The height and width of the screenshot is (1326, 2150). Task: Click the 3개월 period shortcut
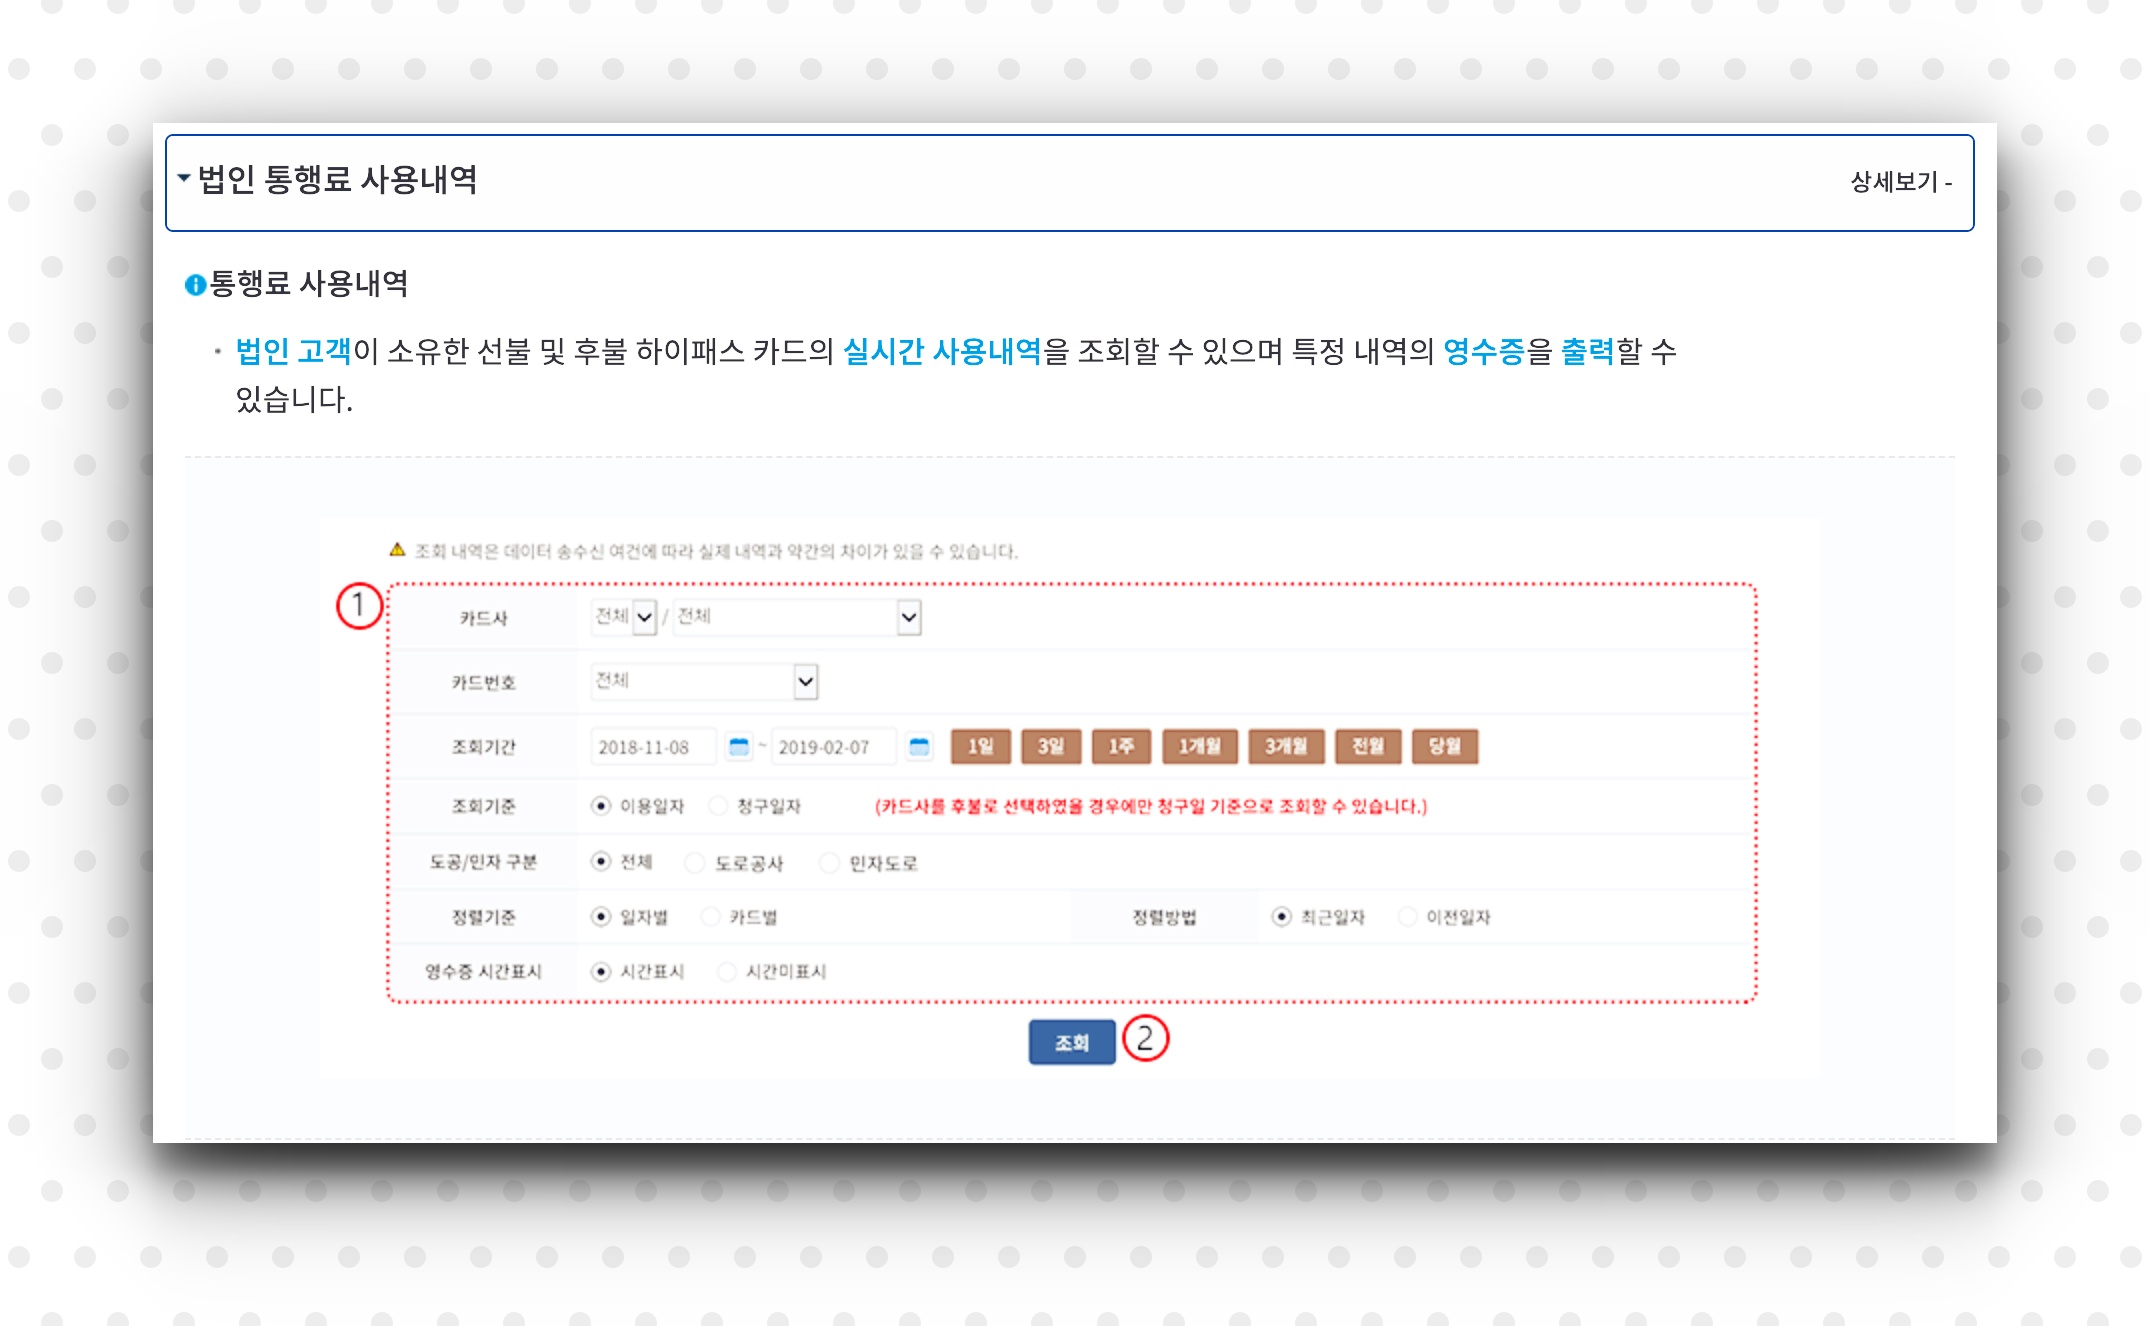pos(1285,746)
